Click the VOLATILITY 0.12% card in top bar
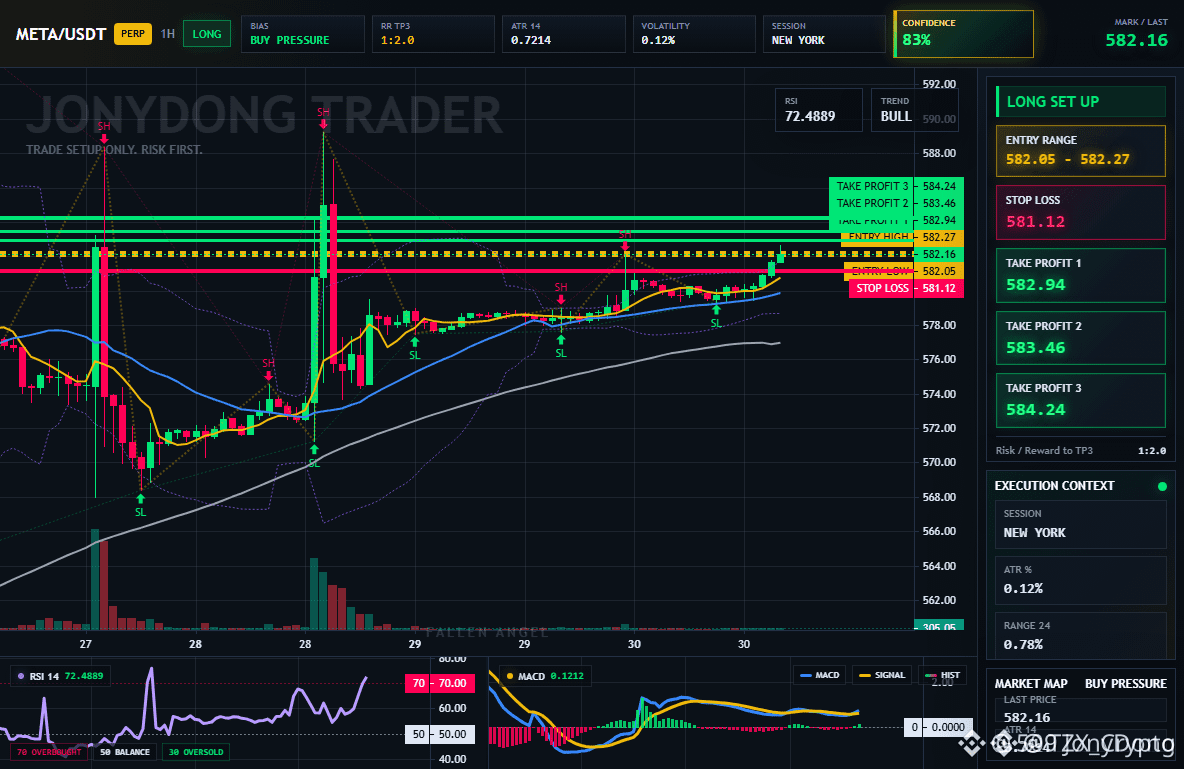This screenshot has width=1184, height=769. tap(694, 34)
